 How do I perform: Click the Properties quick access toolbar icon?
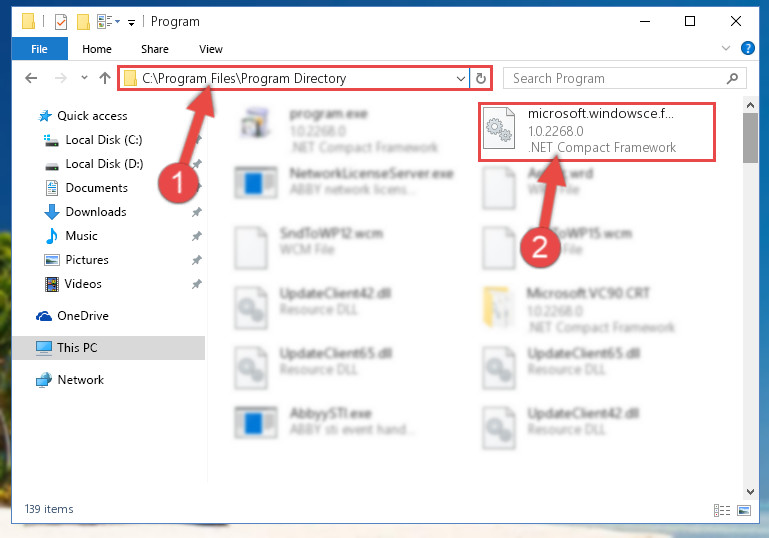coord(61,22)
